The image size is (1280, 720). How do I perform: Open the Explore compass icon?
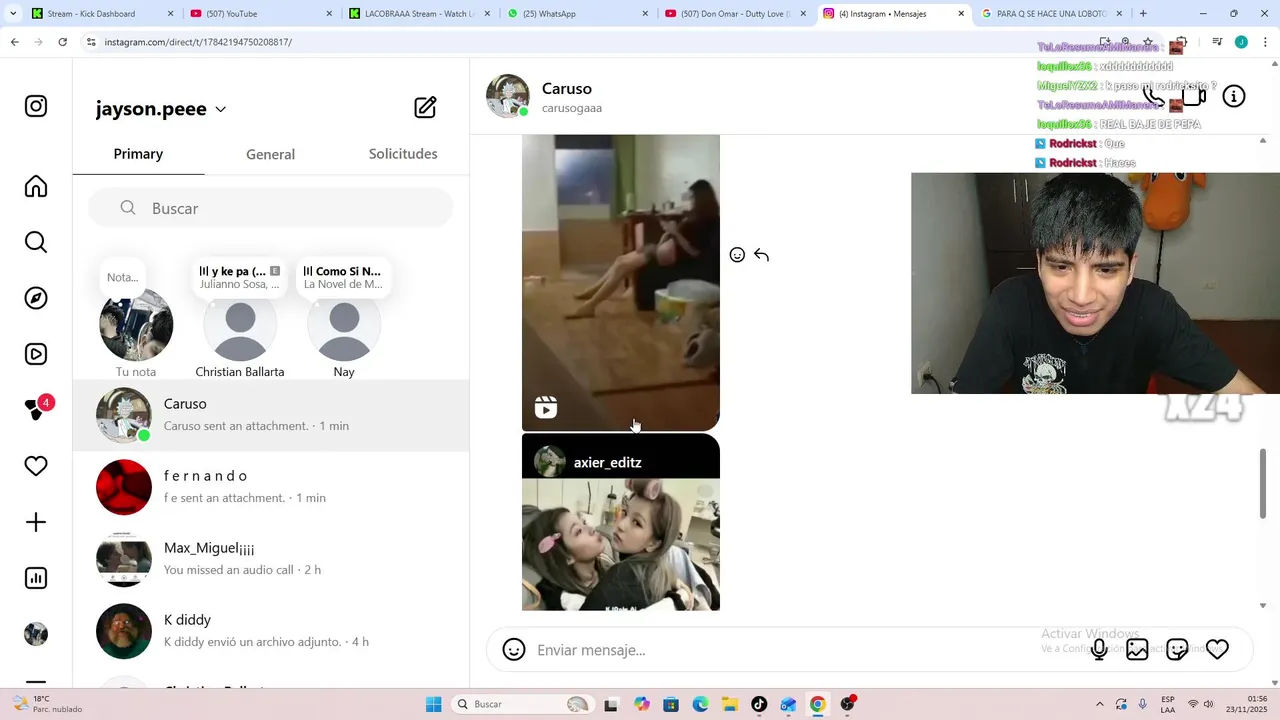pyautogui.click(x=36, y=298)
